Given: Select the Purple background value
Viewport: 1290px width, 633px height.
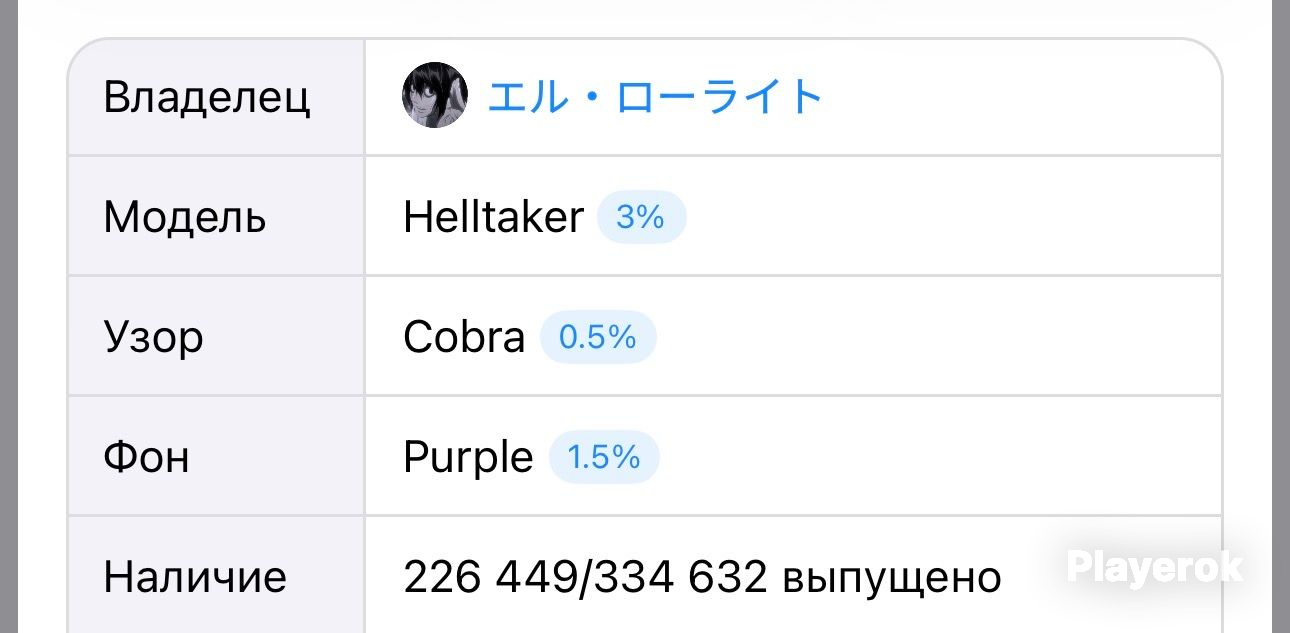Looking at the screenshot, I should point(468,459).
